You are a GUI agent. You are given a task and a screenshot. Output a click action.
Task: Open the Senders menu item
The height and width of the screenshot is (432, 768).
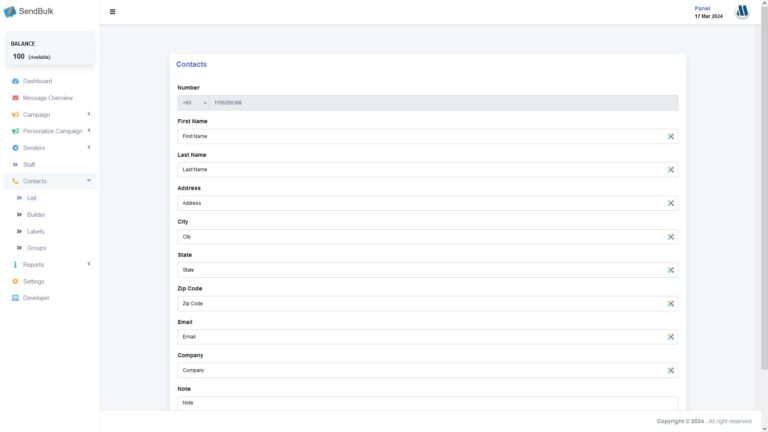pos(34,148)
